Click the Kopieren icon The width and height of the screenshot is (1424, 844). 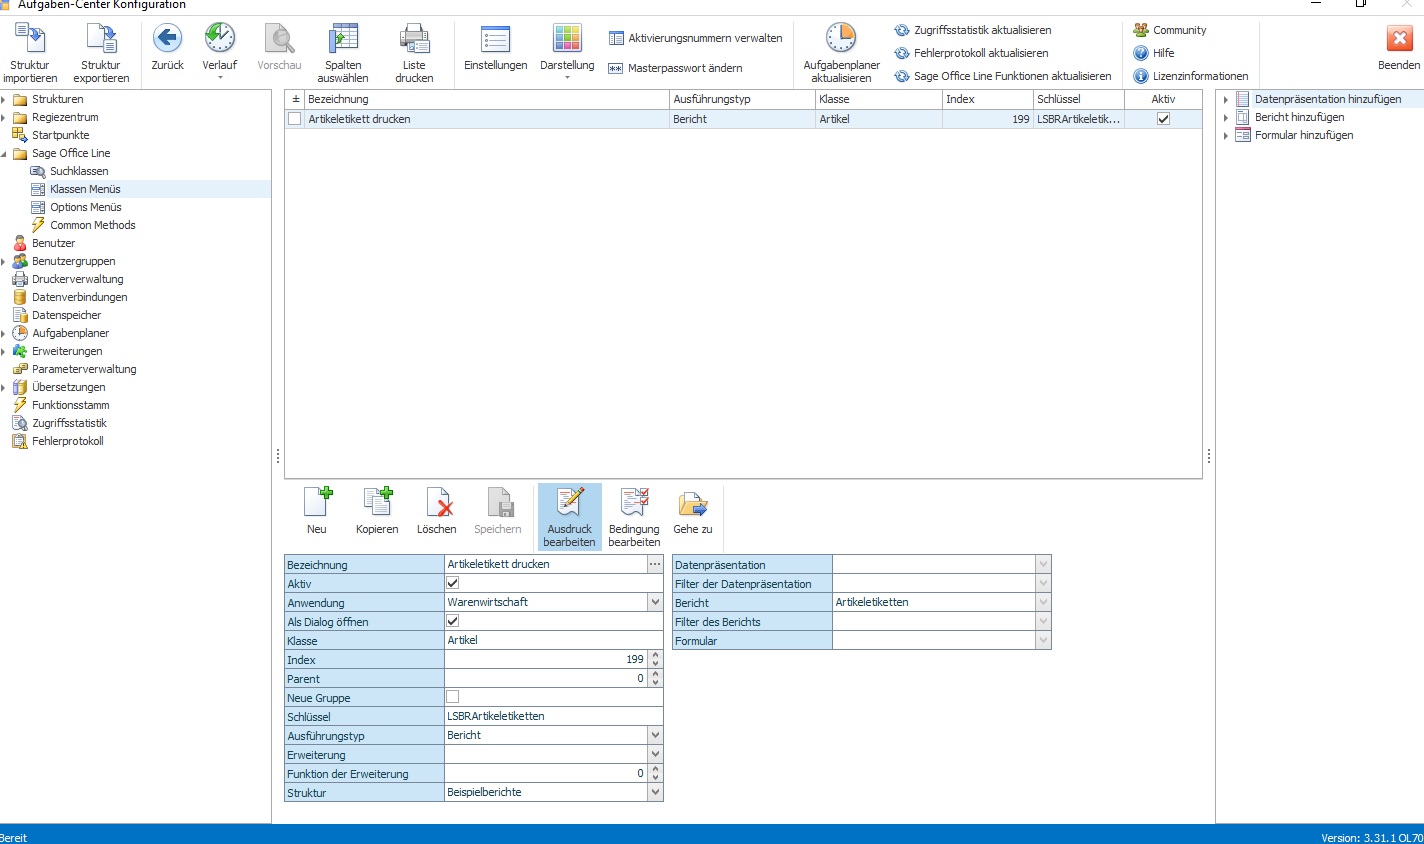click(x=377, y=502)
